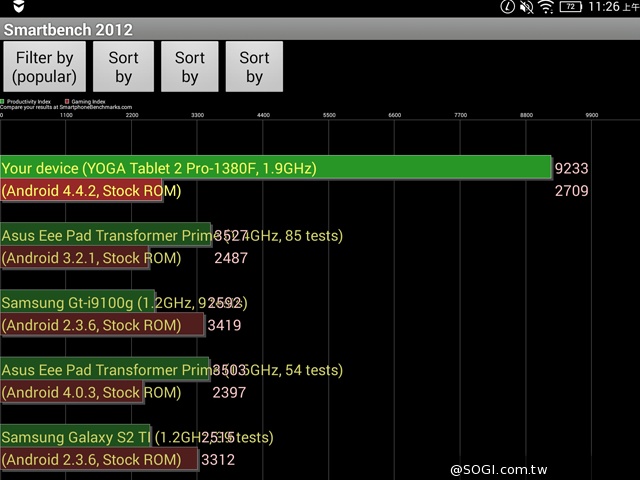Select the Android 4.4.2 Stock ROM gaming bar

coord(81,191)
